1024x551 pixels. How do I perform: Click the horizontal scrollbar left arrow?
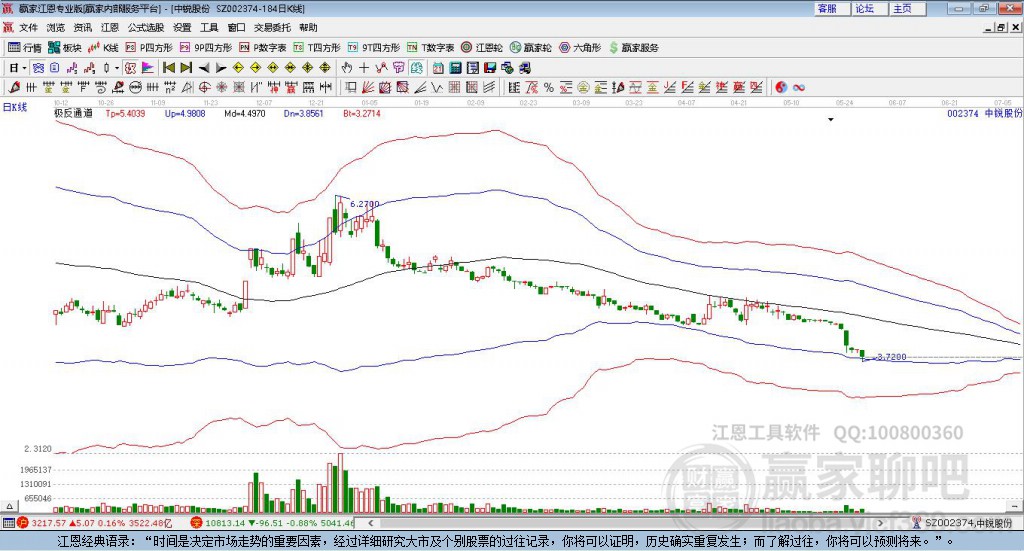tap(370, 523)
